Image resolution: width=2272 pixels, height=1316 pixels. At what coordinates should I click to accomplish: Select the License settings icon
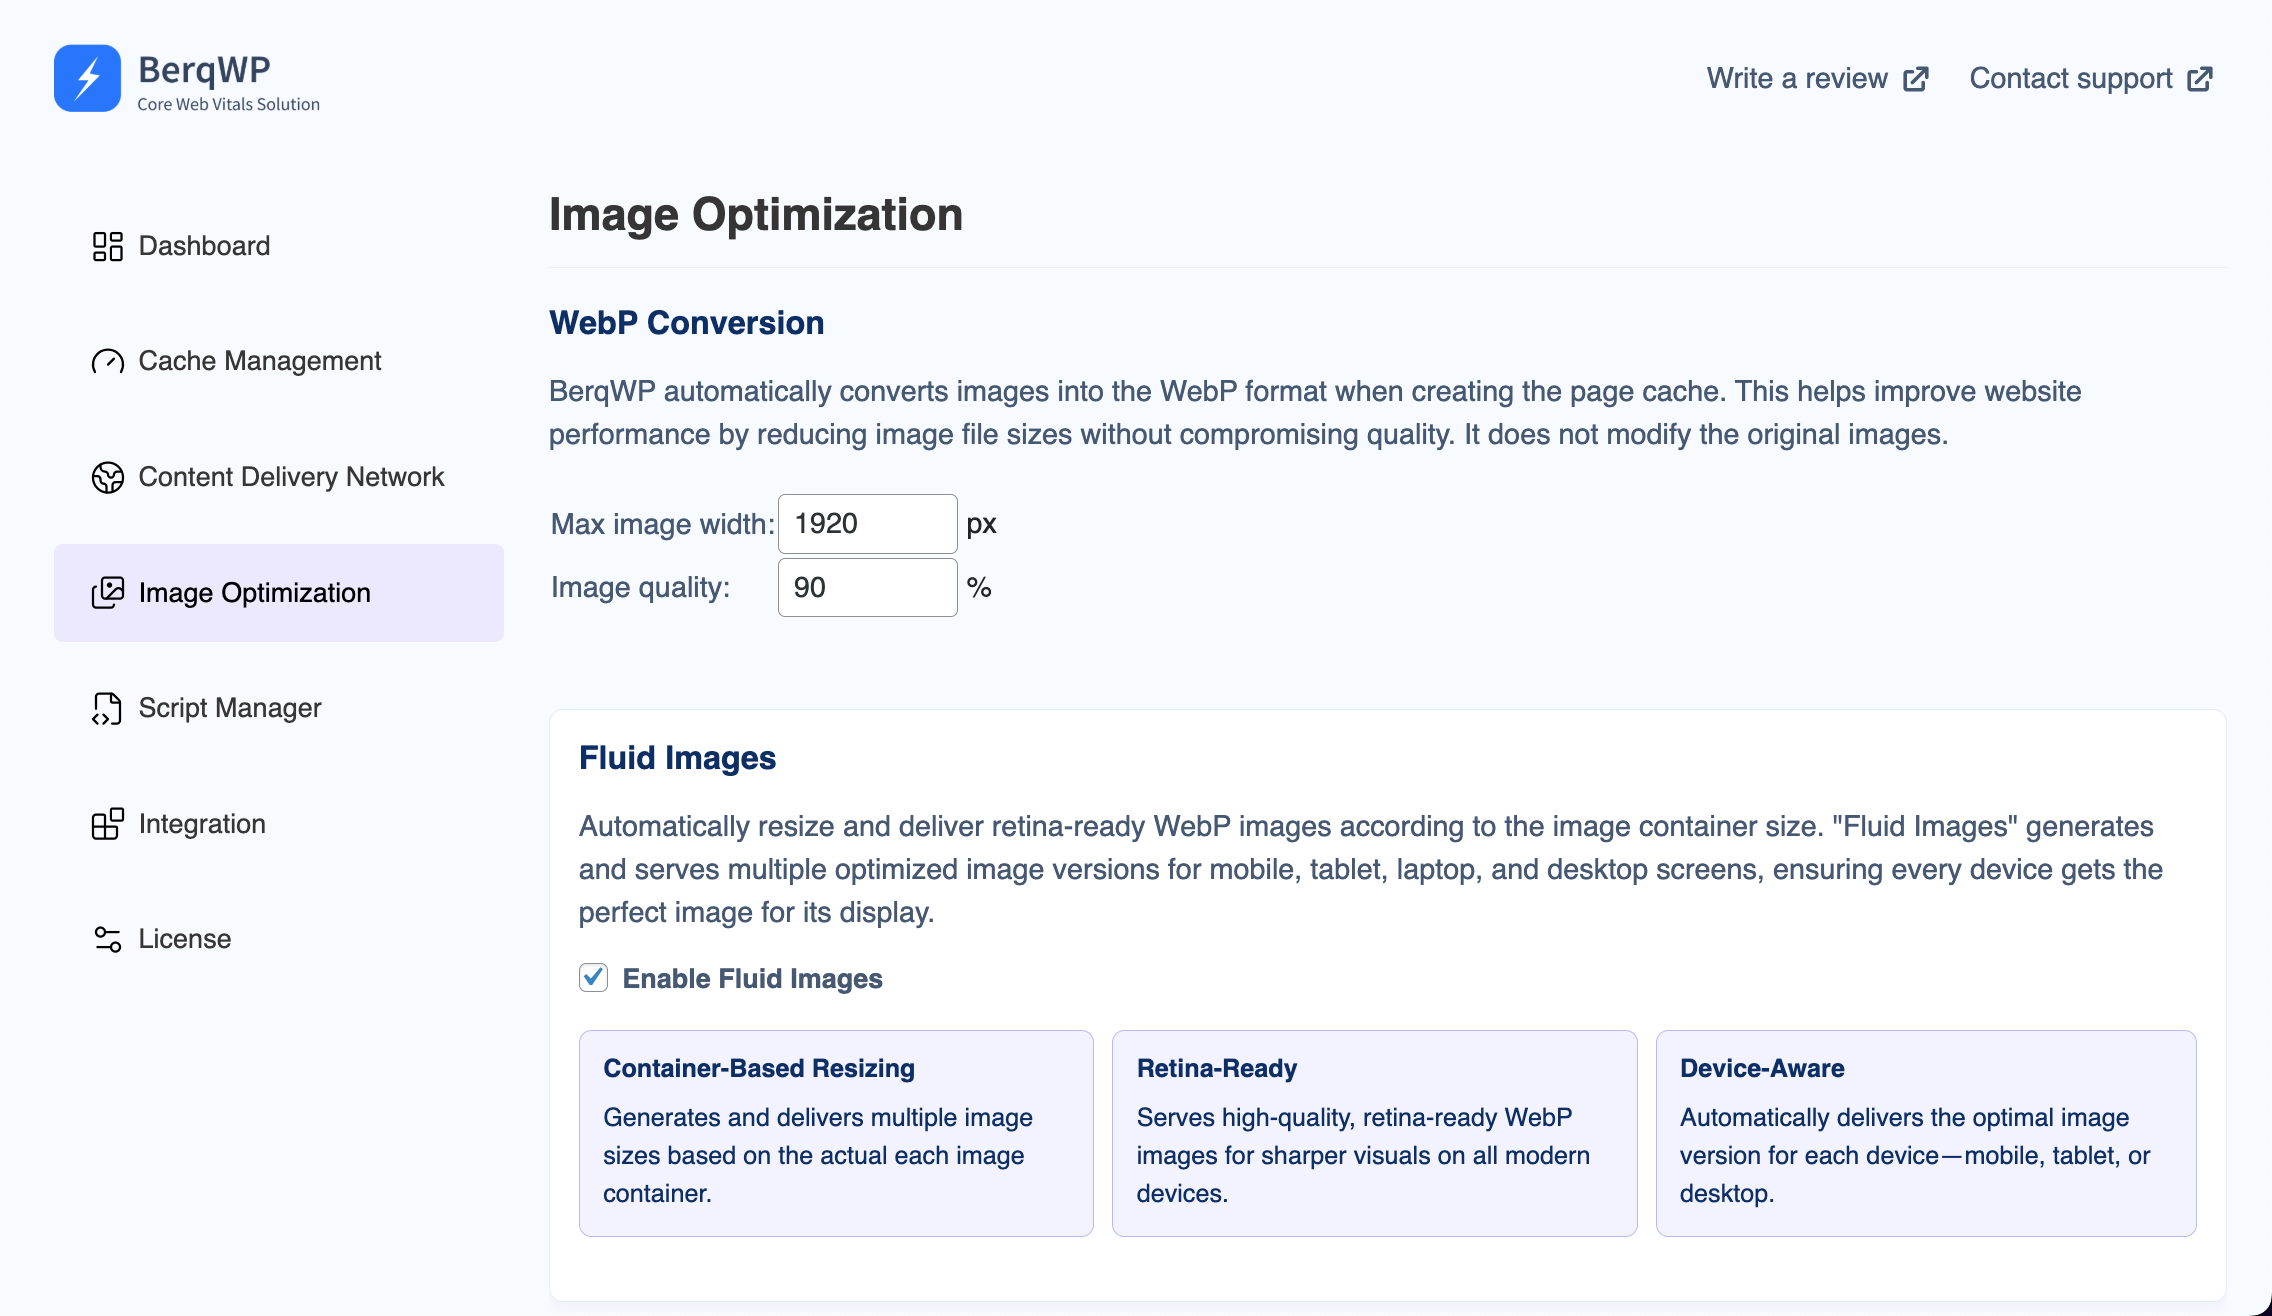pos(106,938)
